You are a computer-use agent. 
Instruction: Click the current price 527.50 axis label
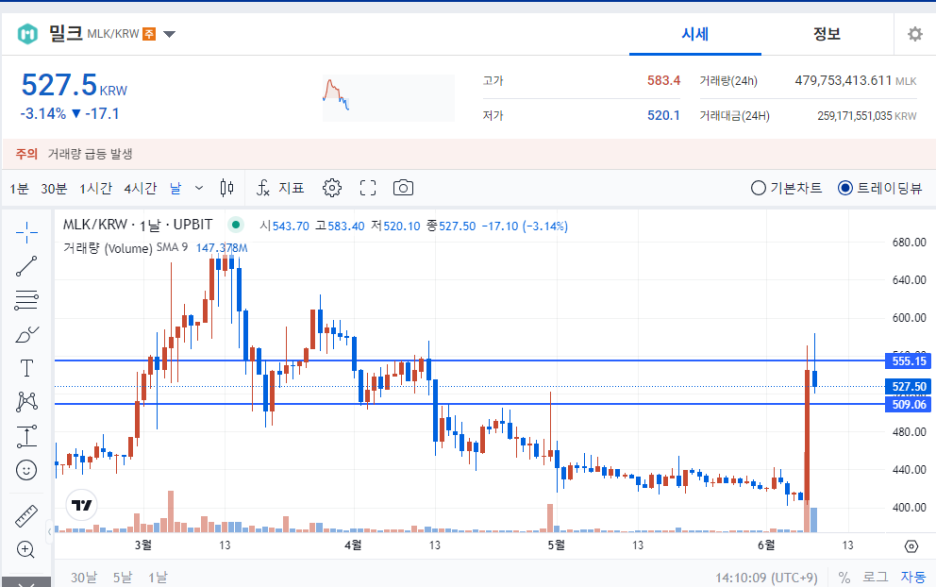point(908,386)
